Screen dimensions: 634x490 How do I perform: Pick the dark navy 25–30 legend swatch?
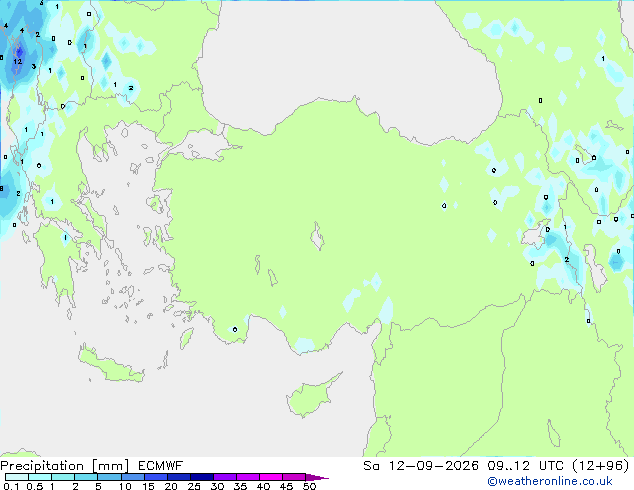pyautogui.click(x=202, y=477)
